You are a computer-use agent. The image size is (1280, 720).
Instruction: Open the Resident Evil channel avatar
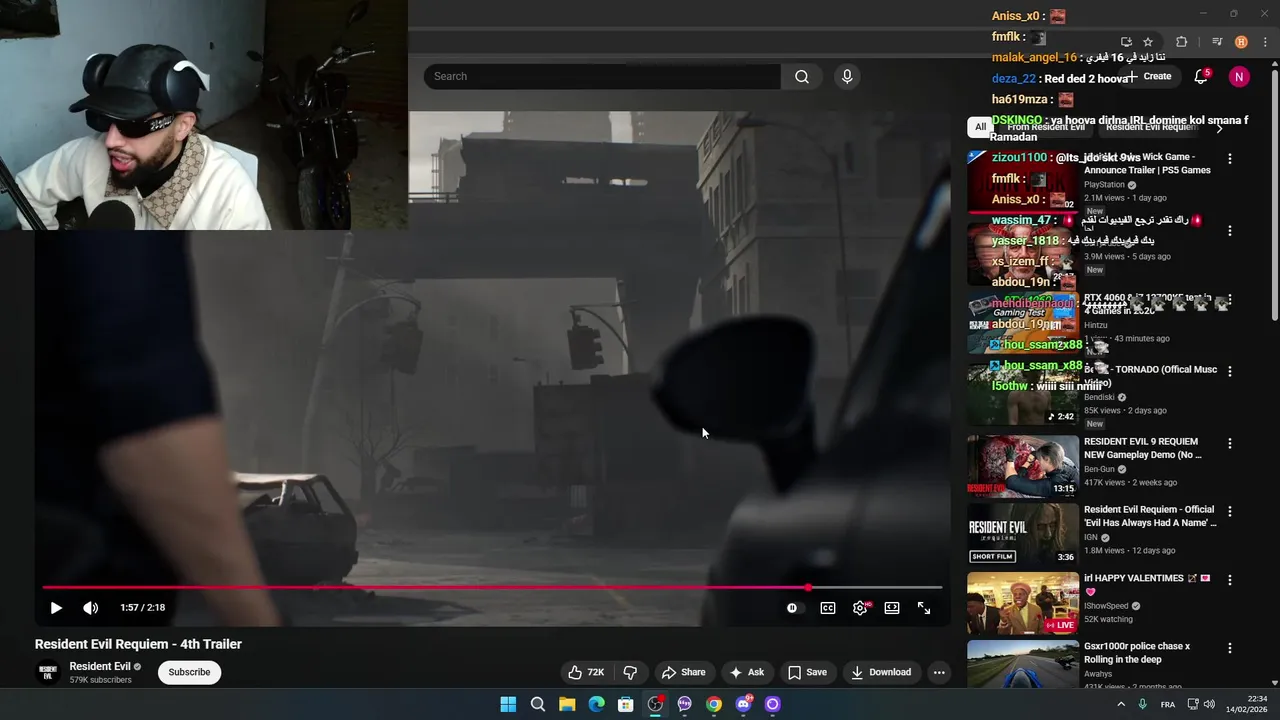[48, 672]
